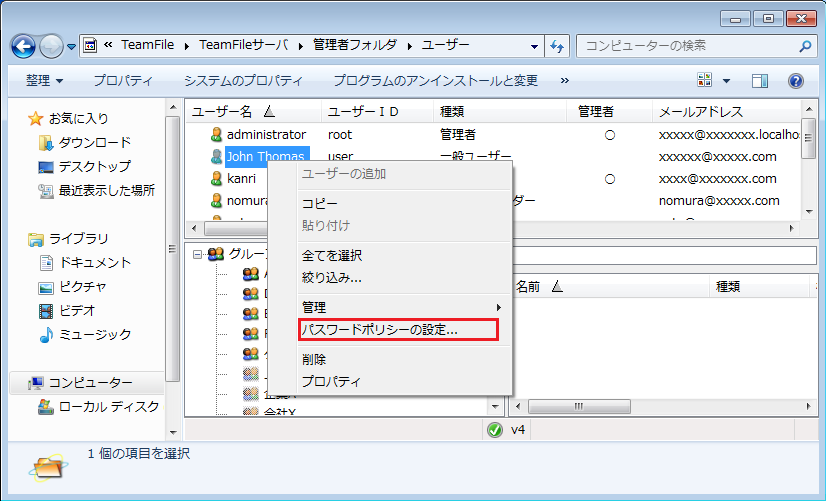Click the green check status icon
The width and height of the screenshot is (826, 501).
coord(494,430)
